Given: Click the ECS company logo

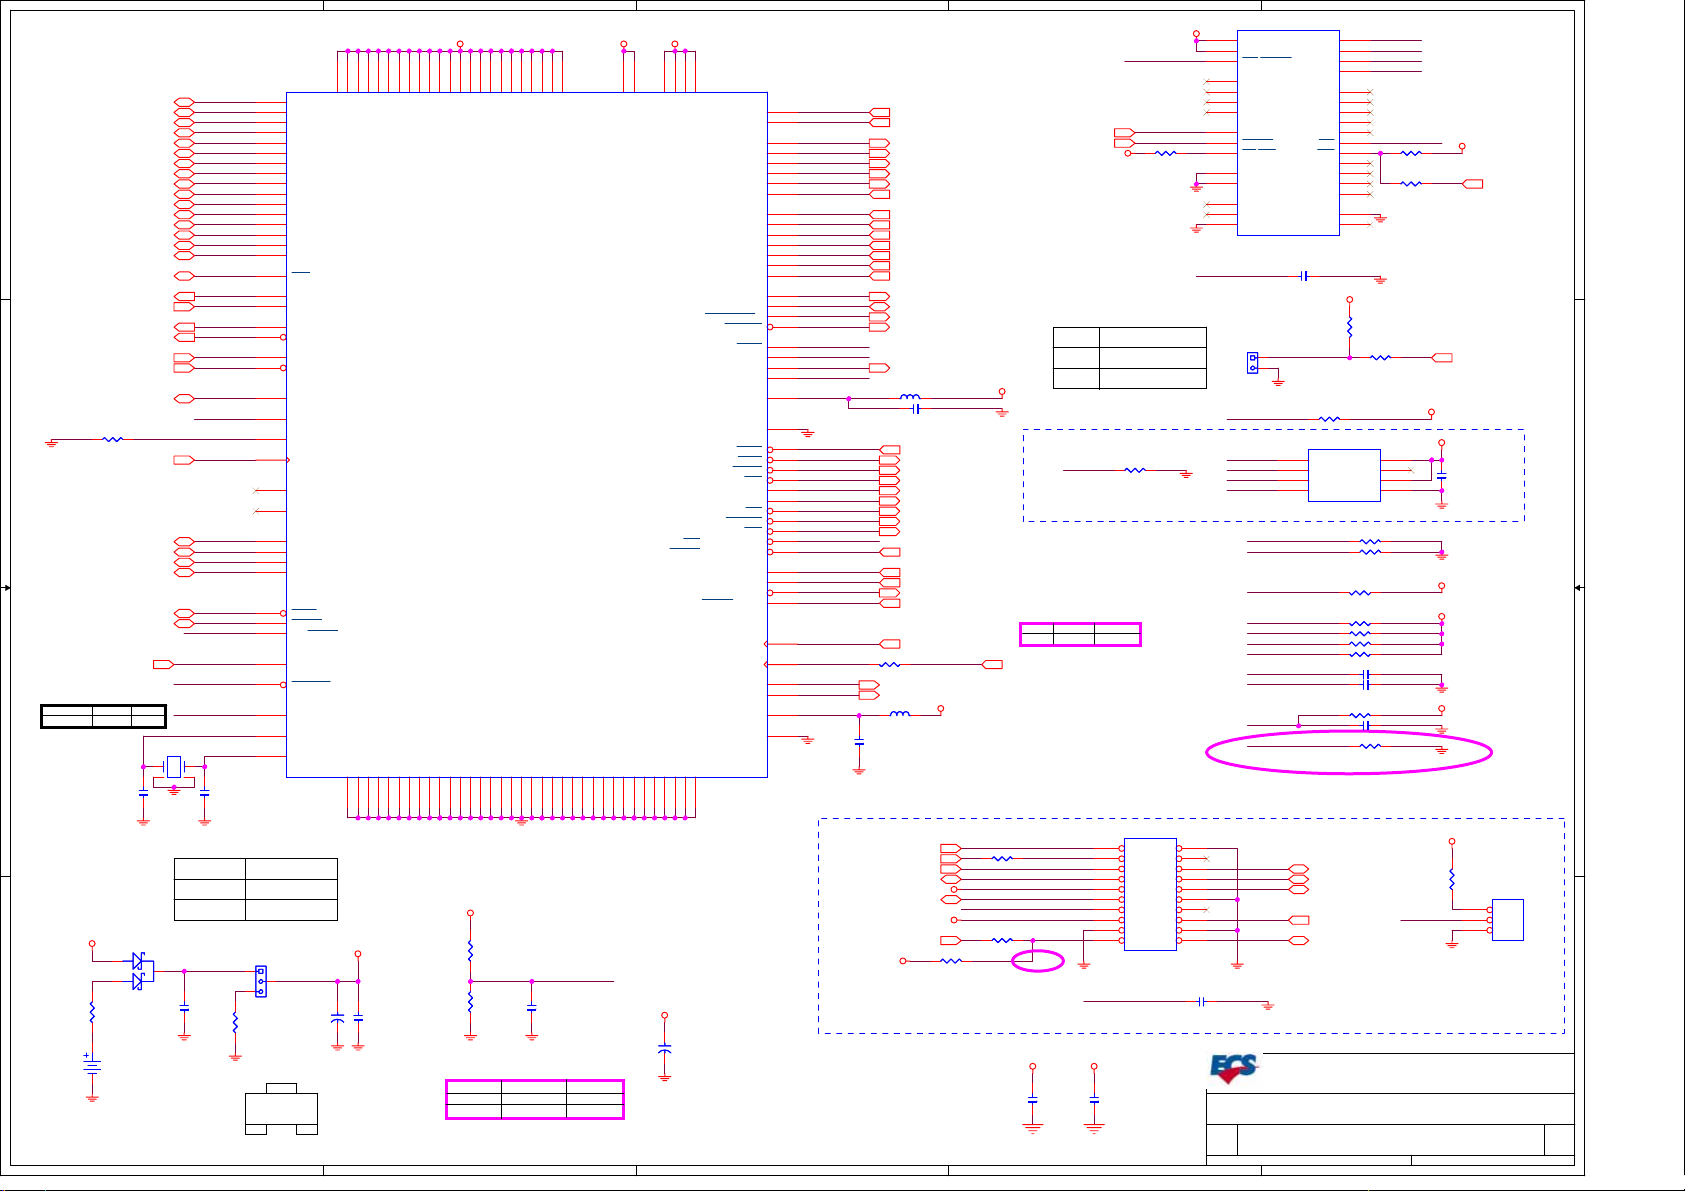Looking at the screenshot, I should tap(1234, 1069).
